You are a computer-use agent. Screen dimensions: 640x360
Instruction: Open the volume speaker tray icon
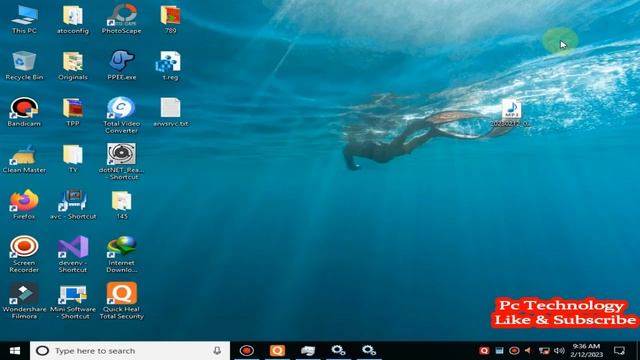(x=559, y=351)
